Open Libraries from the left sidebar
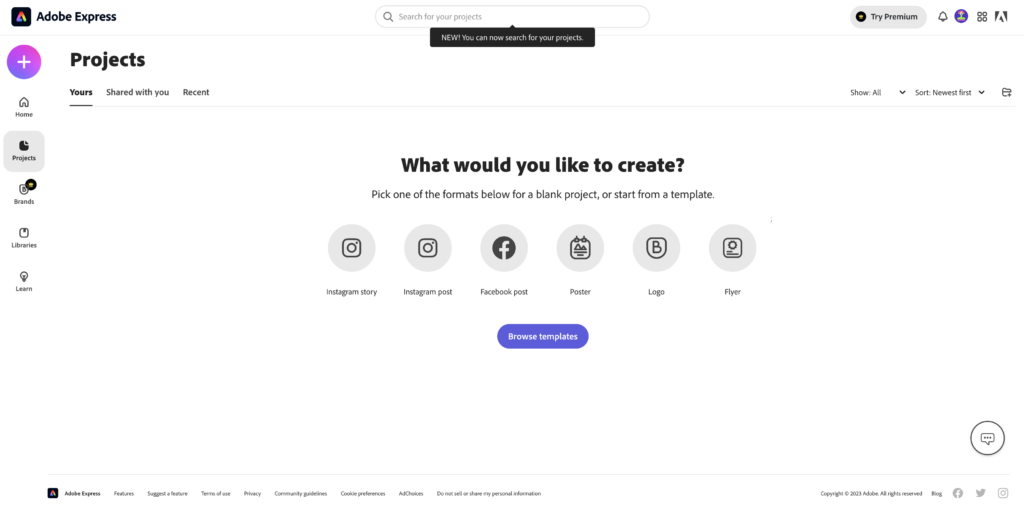Screen dimensions: 1024x512 click(24, 237)
